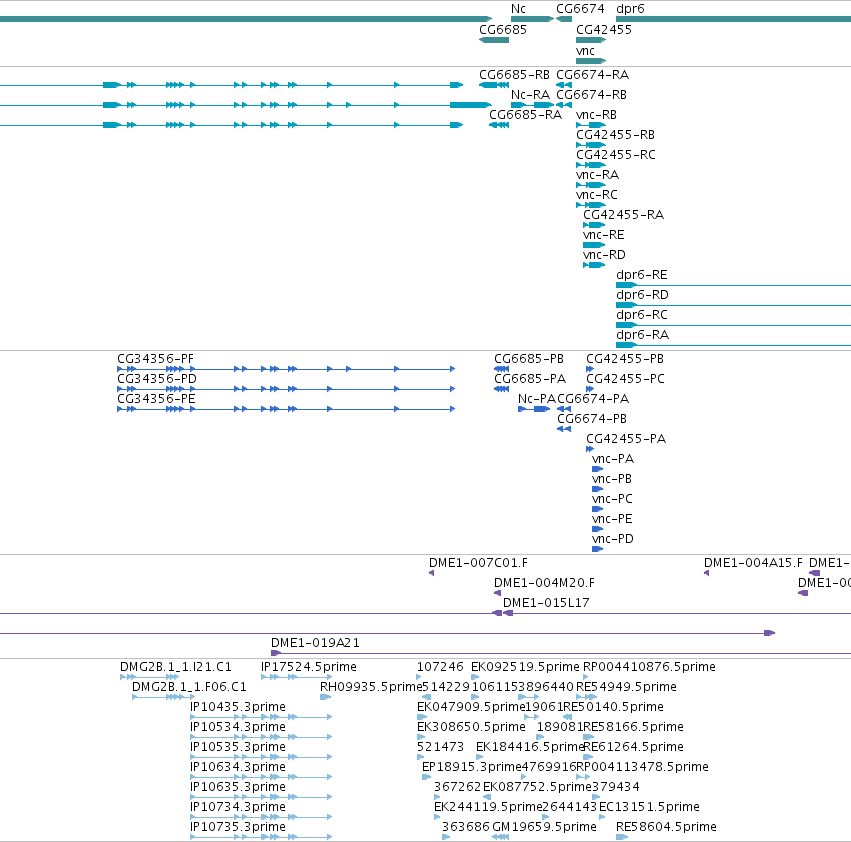Click the CG6674-PB protein label

click(592, 419)
